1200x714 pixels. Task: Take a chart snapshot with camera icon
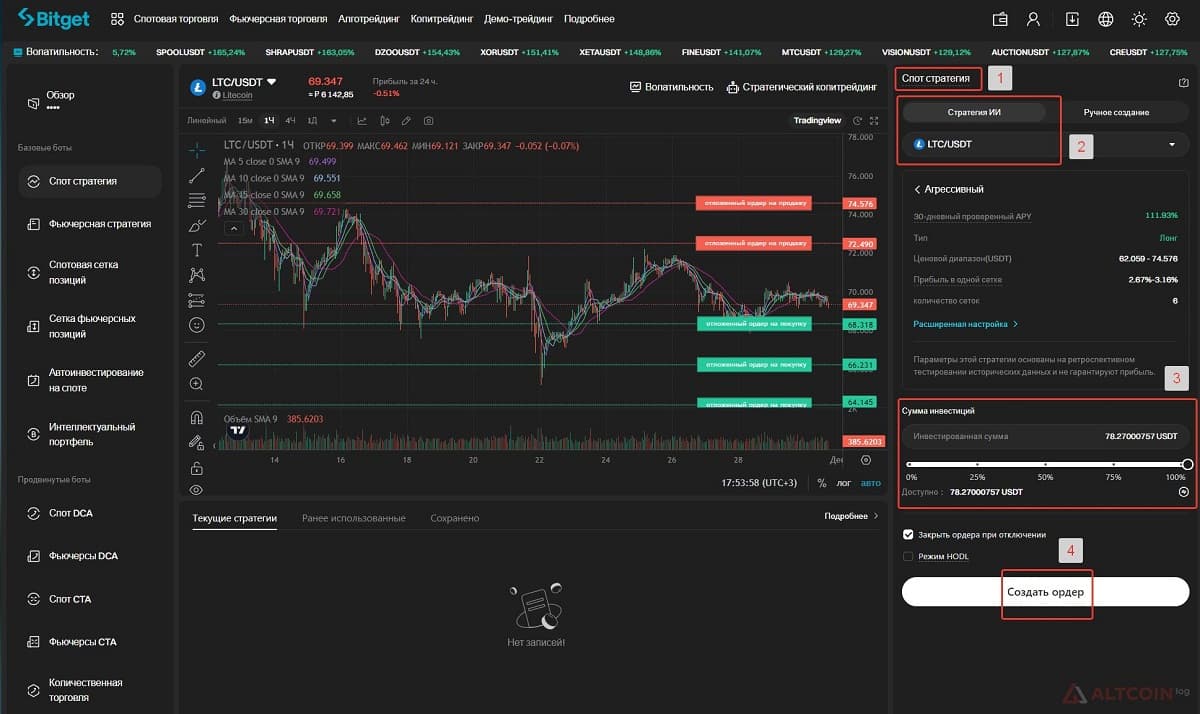pyautogui.click(x=429, y=121)
